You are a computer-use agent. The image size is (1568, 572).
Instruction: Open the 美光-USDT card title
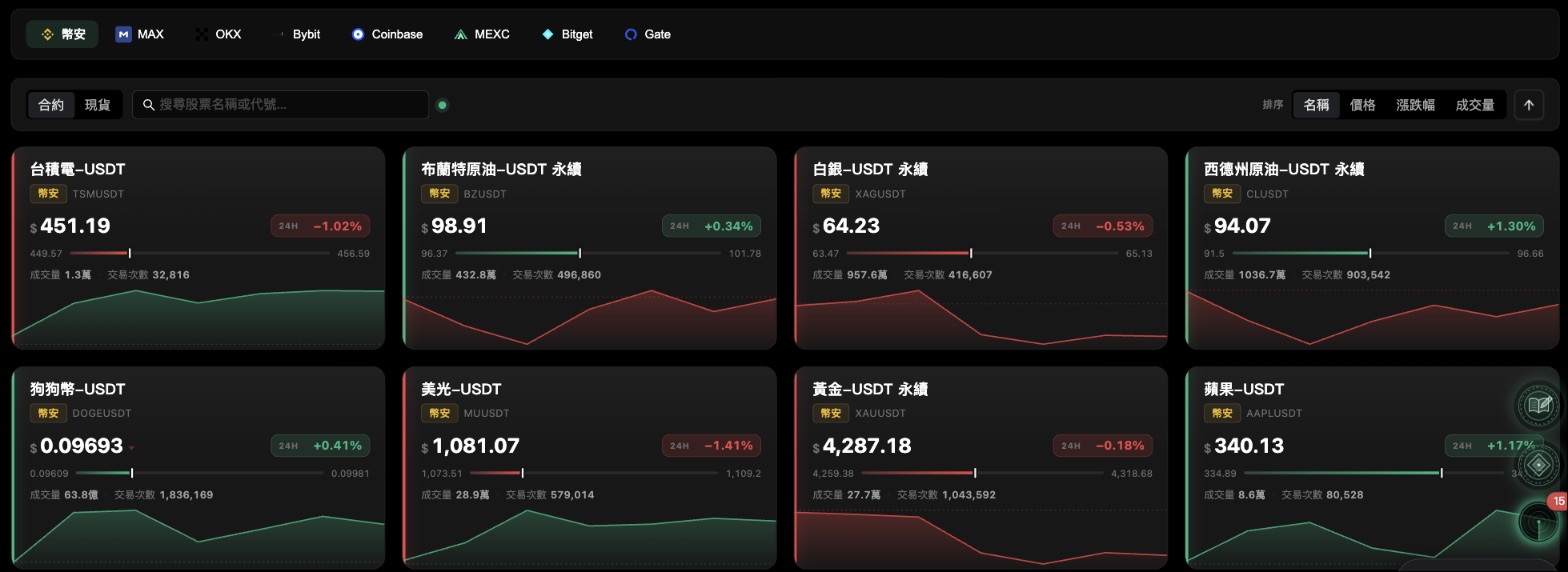coord(461,389)
